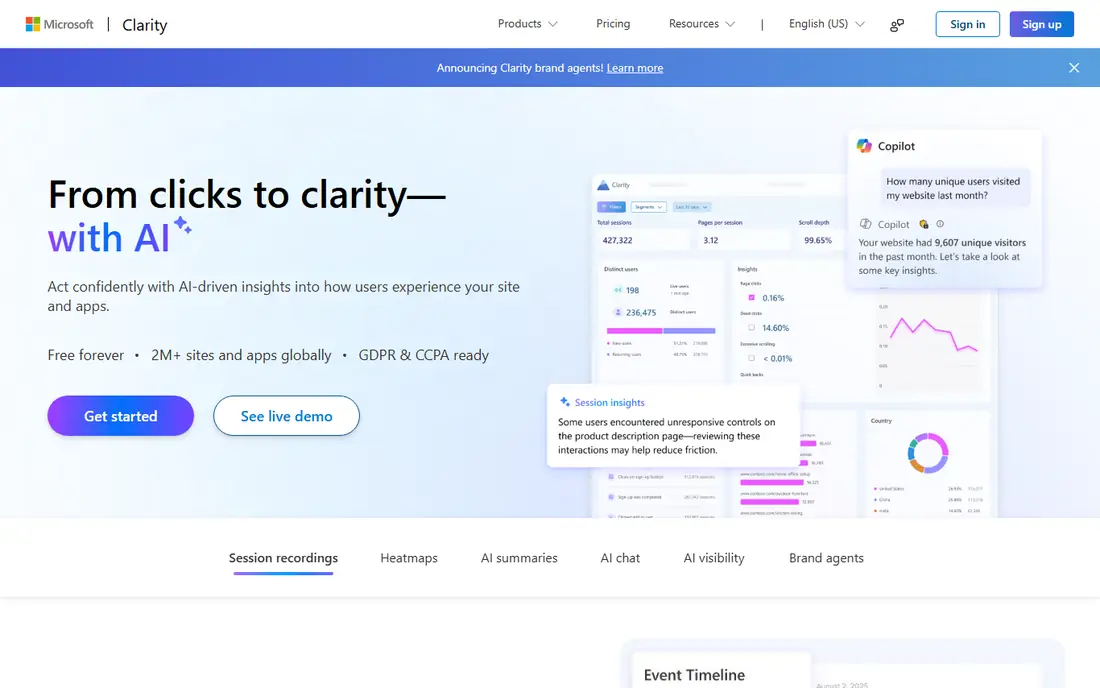Switch to the Heatmaps tab
The width and height of the screenshot is (1100, 688).
(x=409, y=558)
